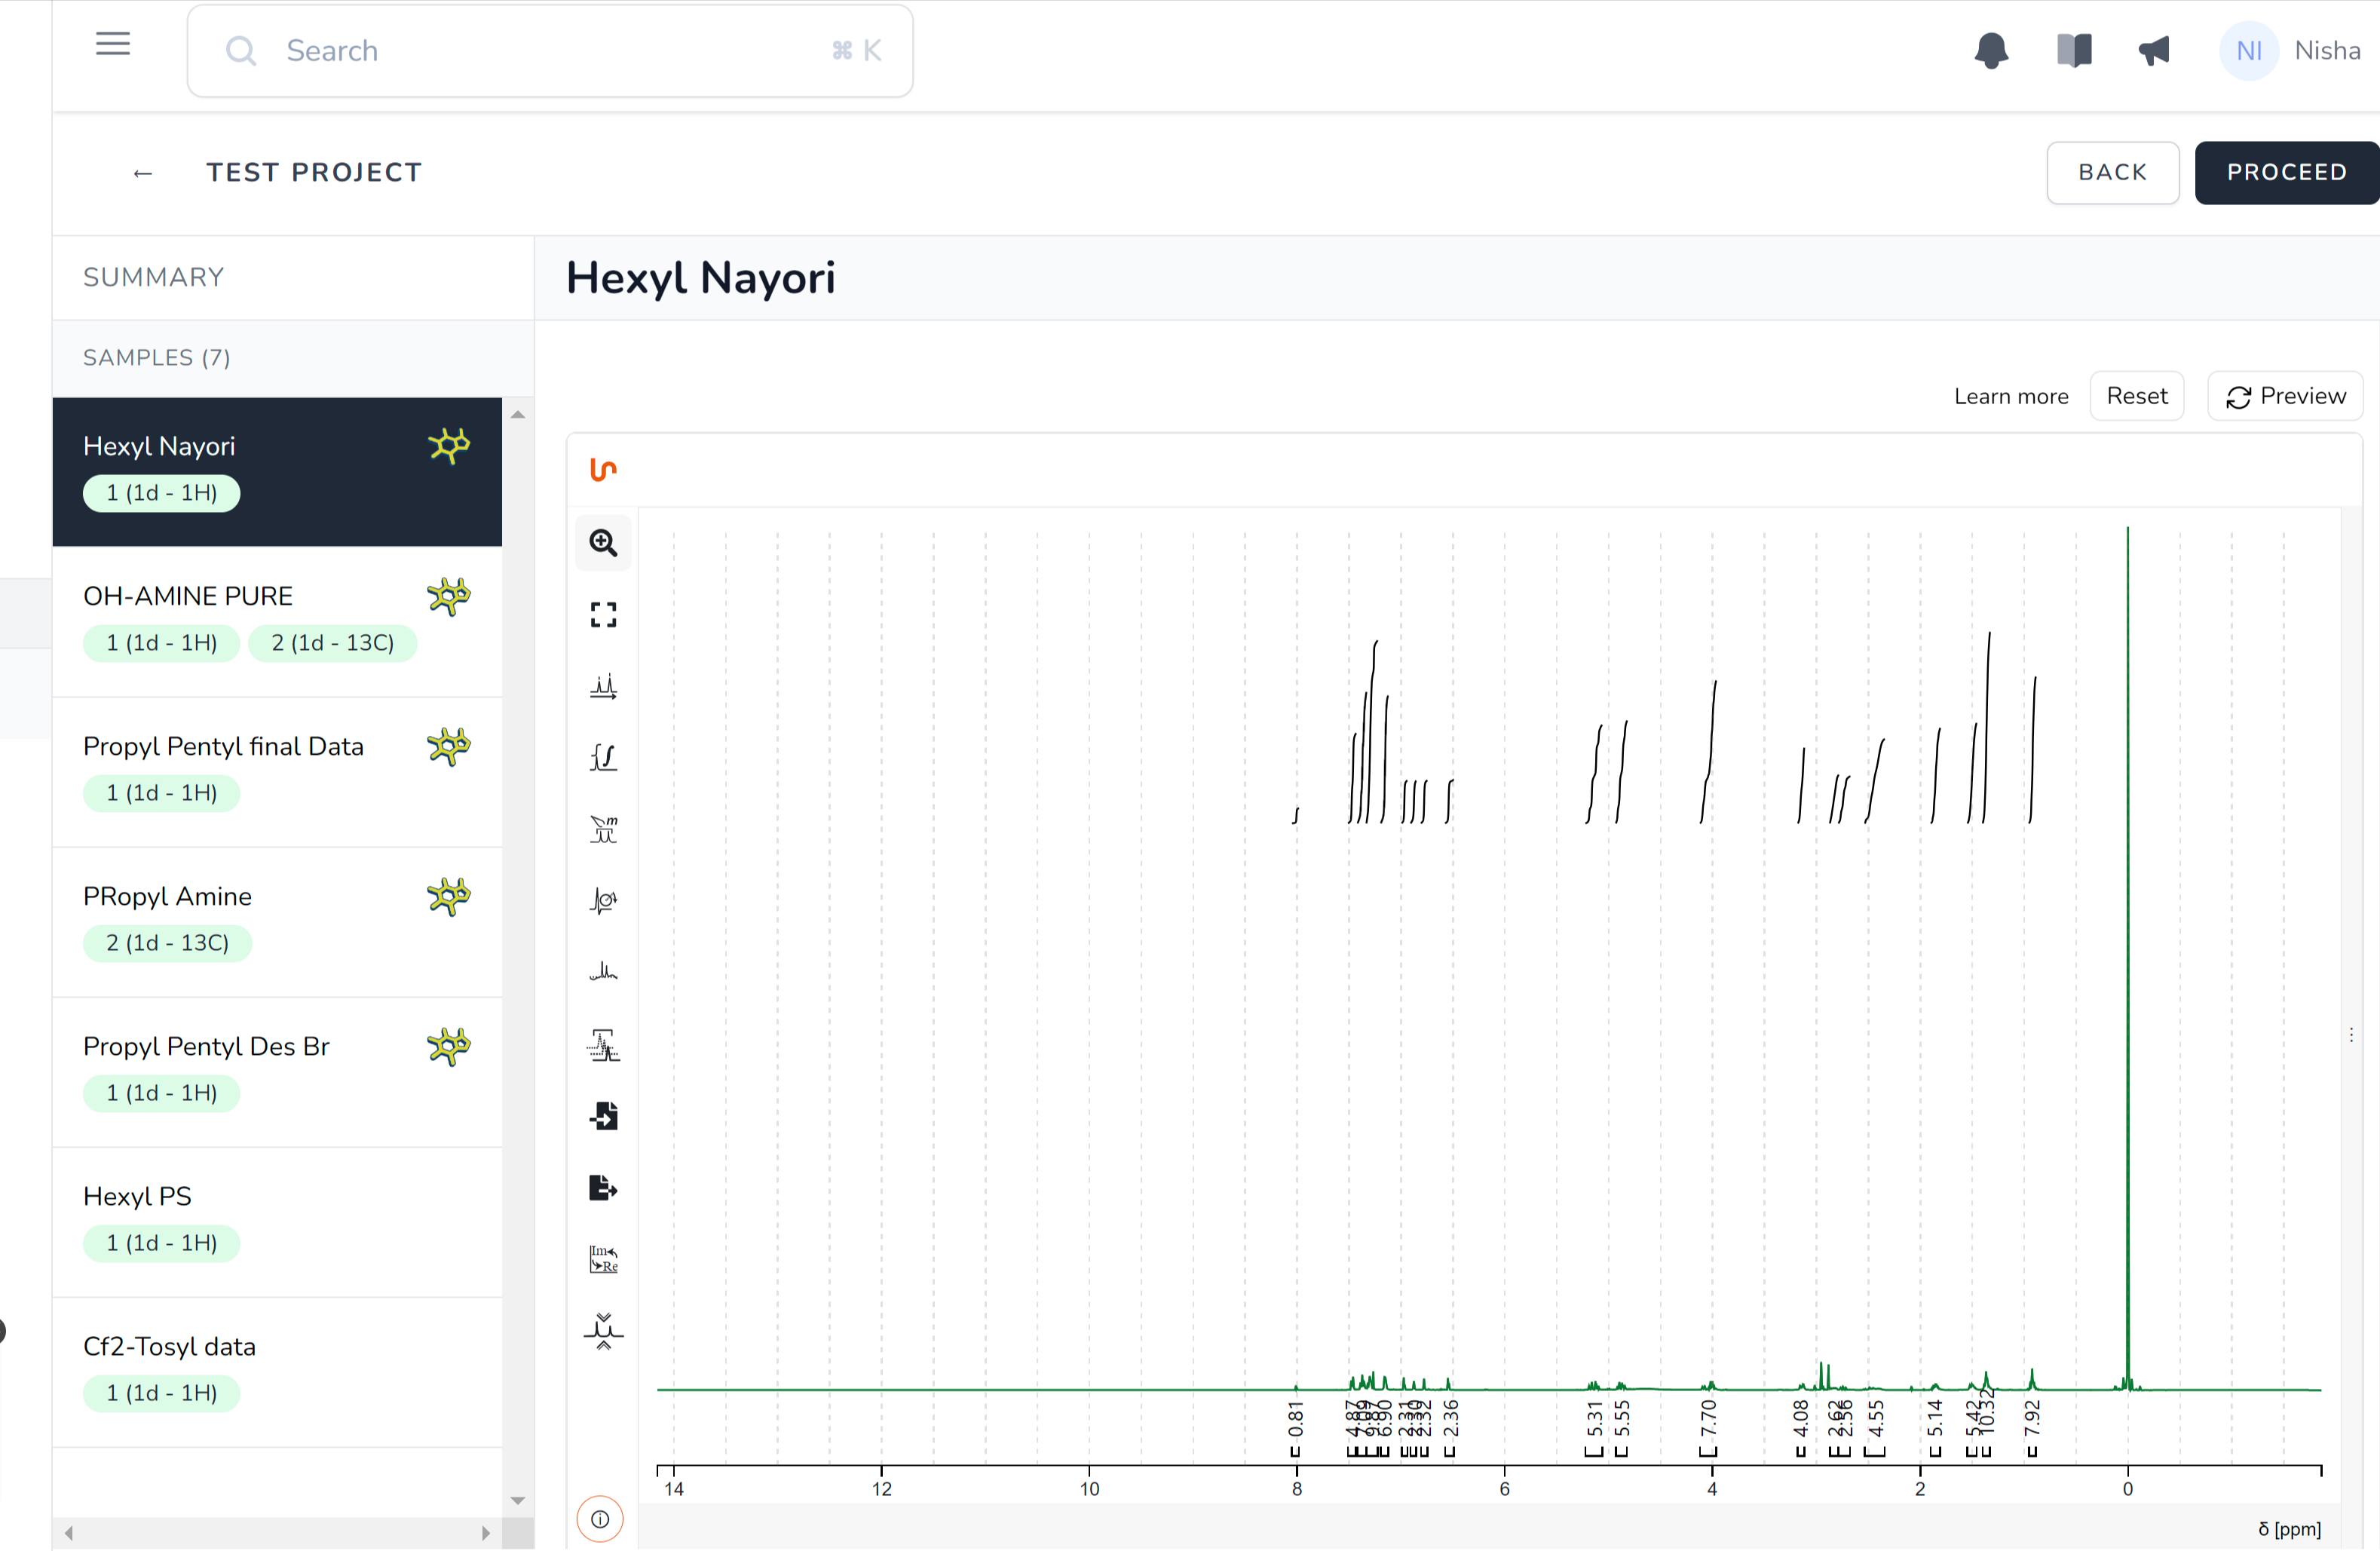Screen dimensions: 2380x1551
Task: Click the molecule icon on PRopyl Amine
Action: point(449,896)
